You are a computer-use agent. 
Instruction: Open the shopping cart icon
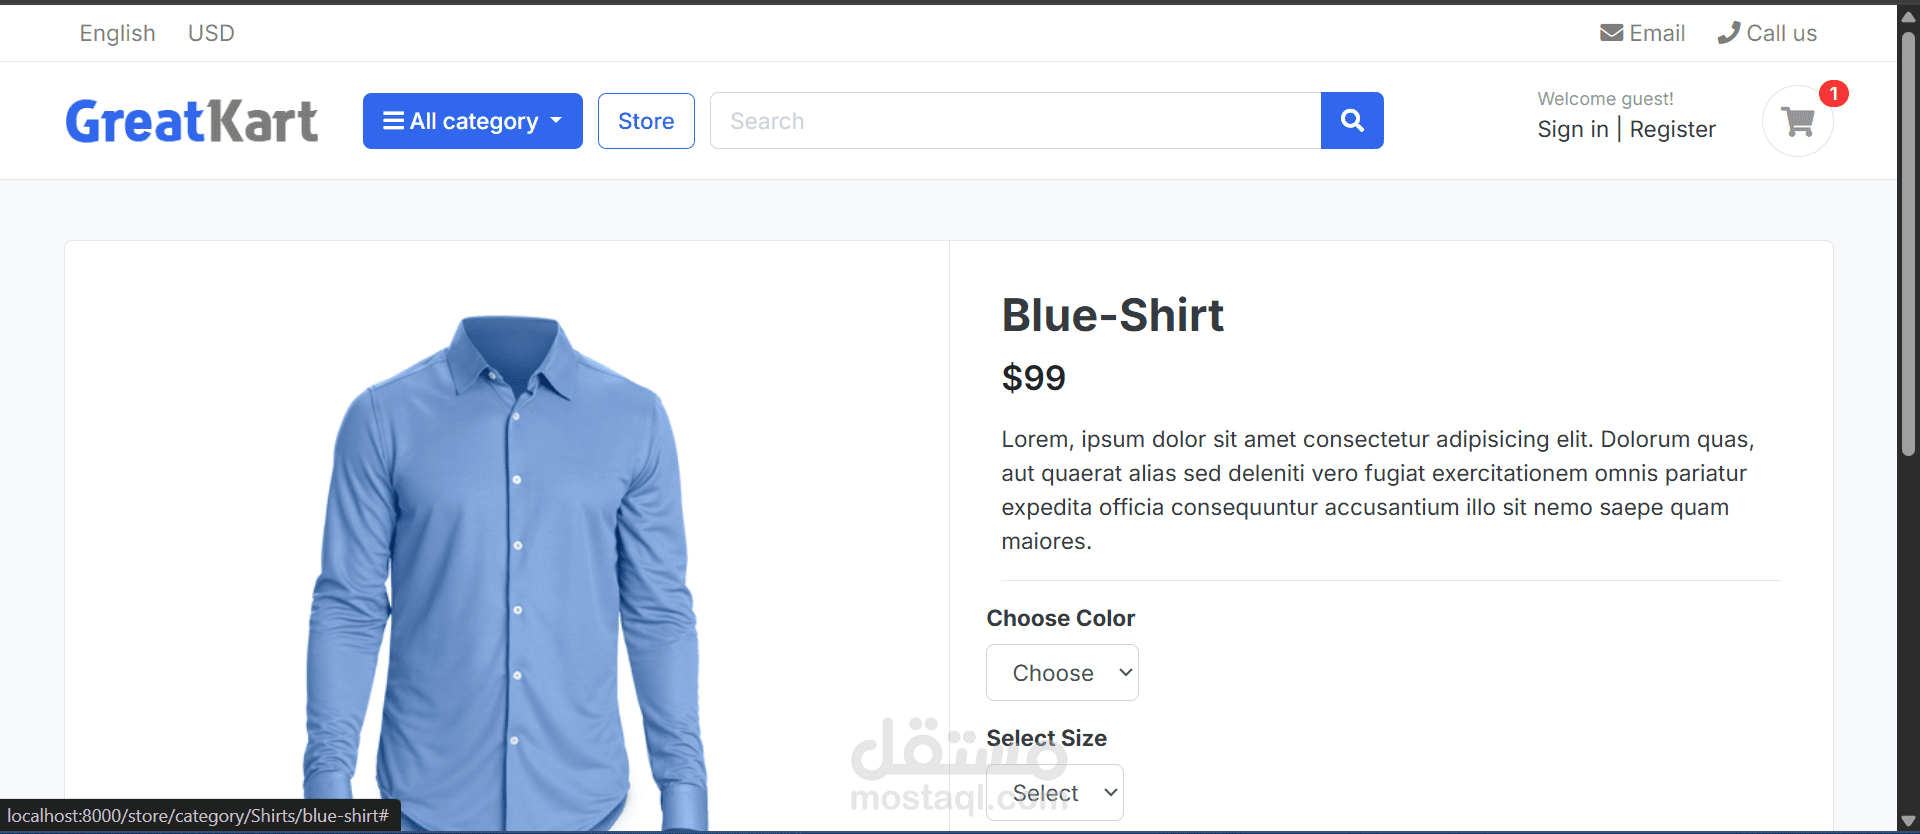coord(1798,121)
